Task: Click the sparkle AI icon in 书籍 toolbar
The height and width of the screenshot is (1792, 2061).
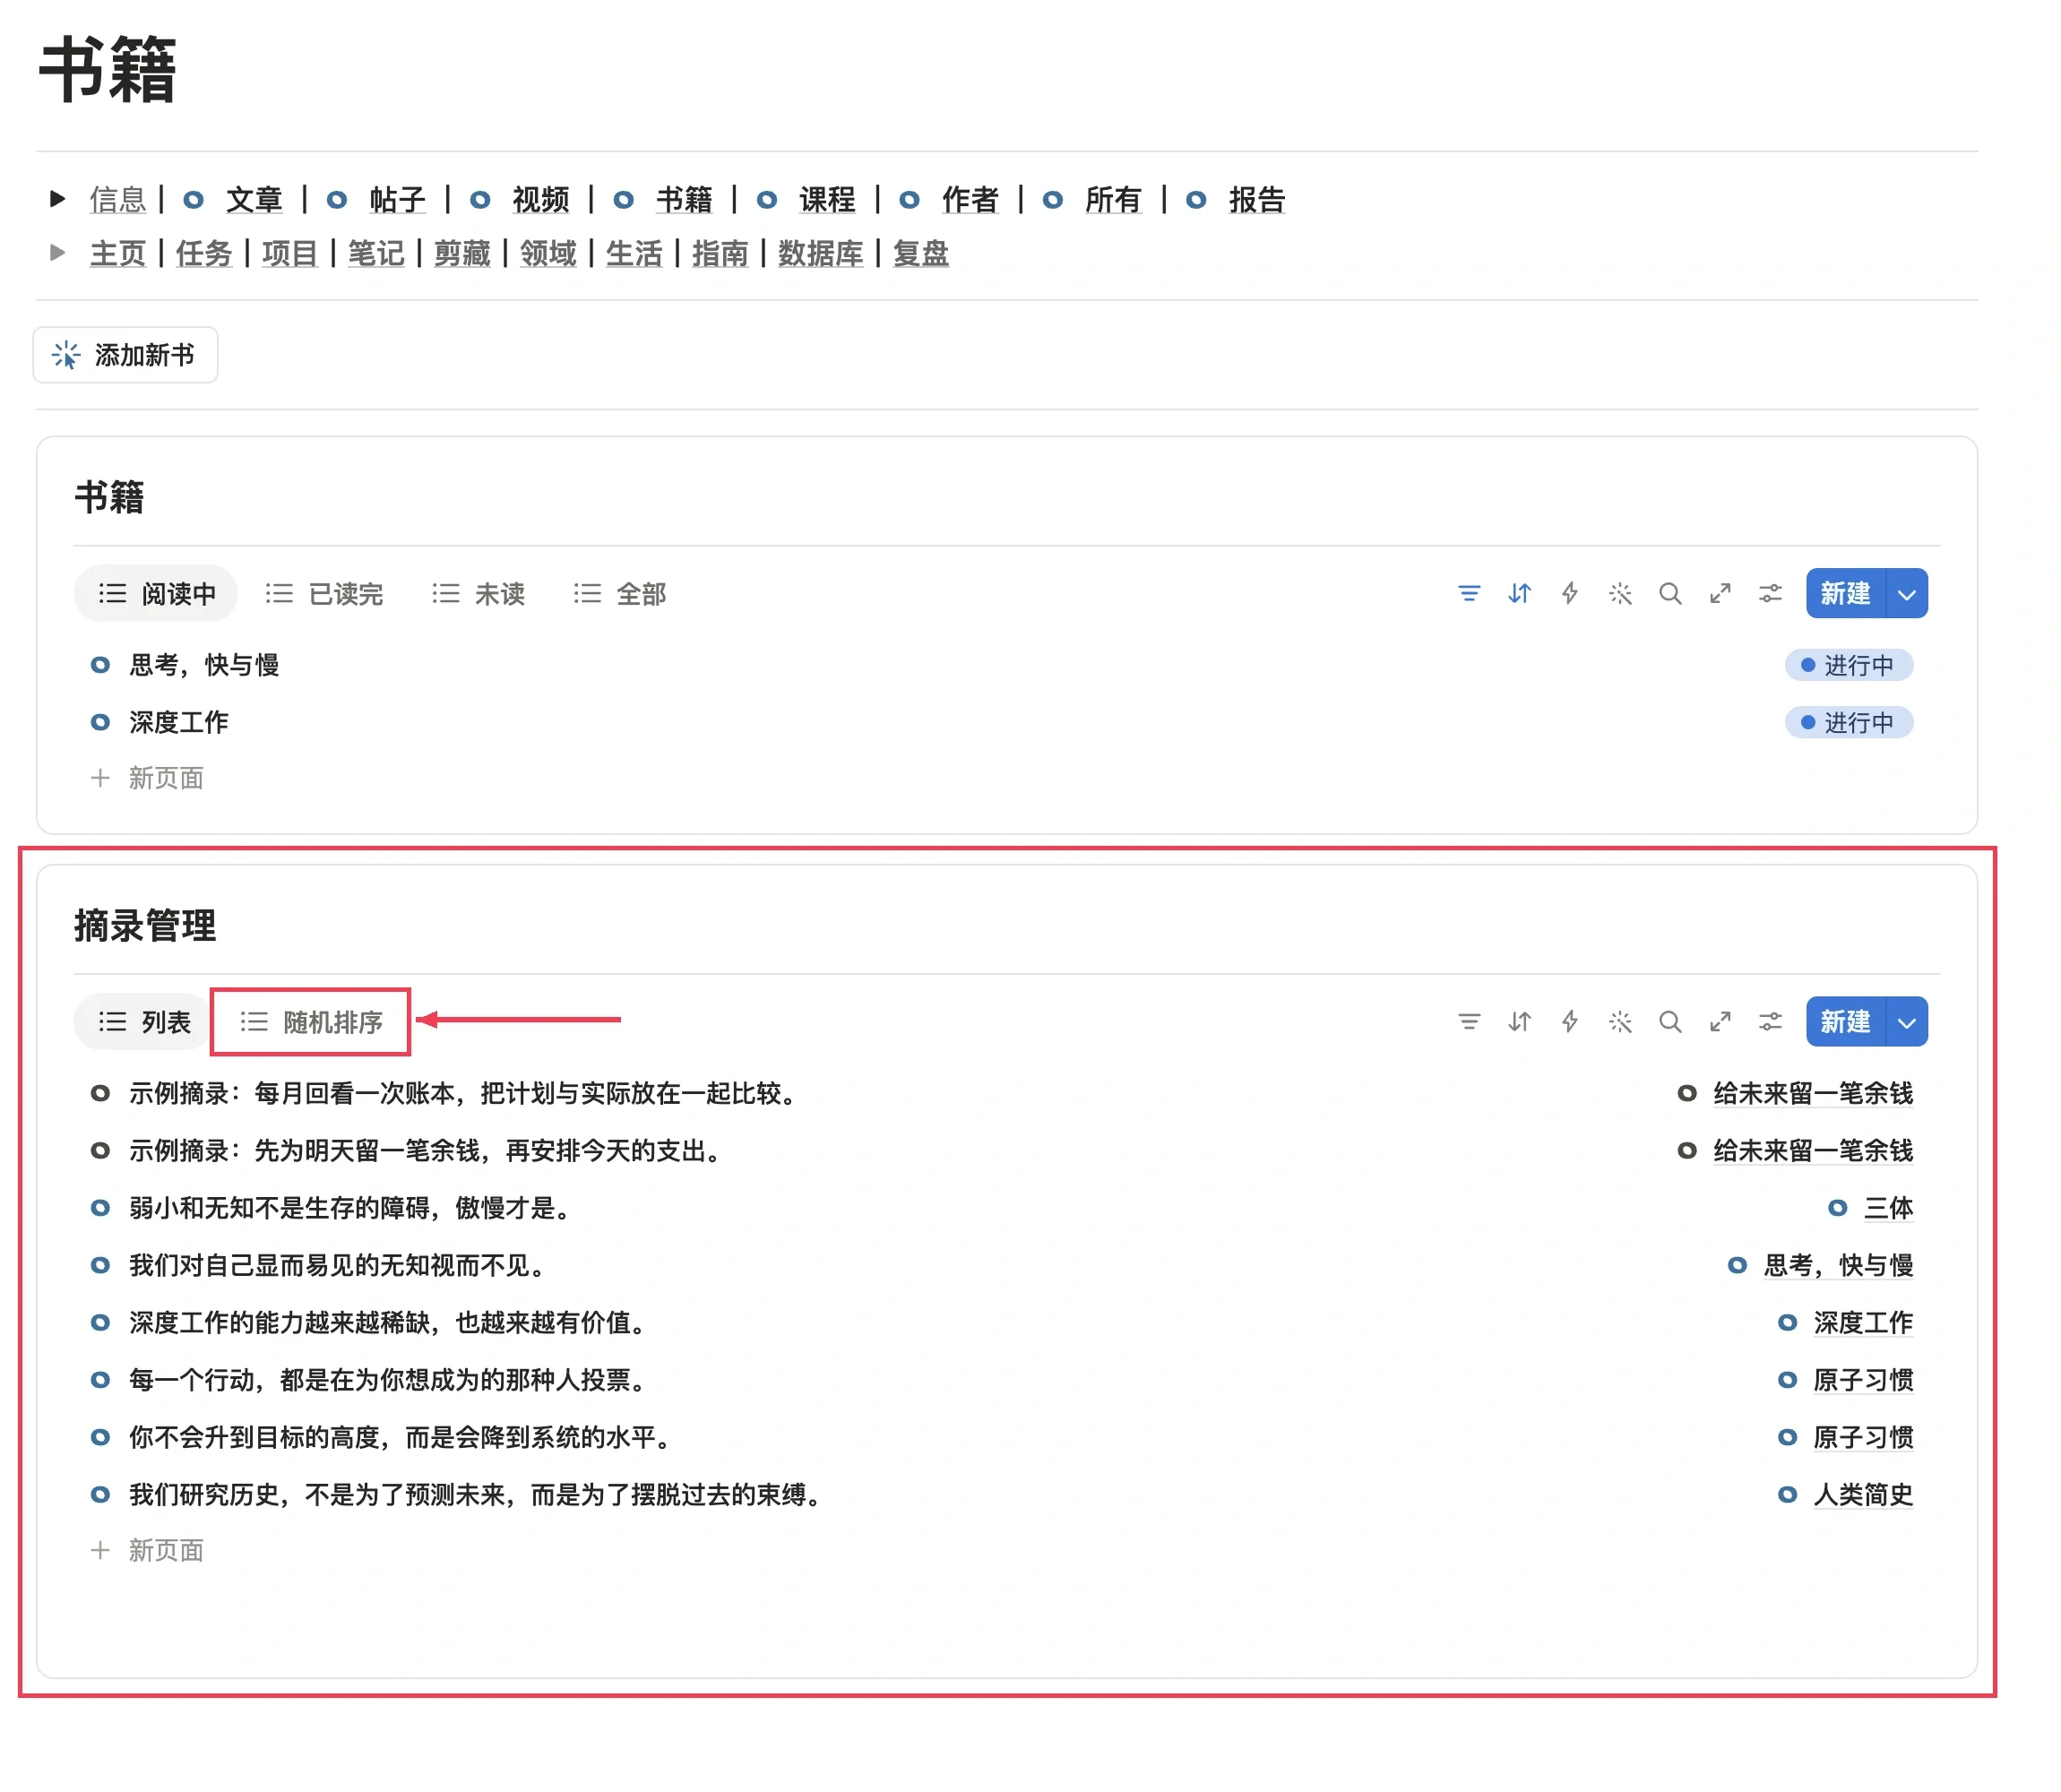Action: [x=1619, y=594]
